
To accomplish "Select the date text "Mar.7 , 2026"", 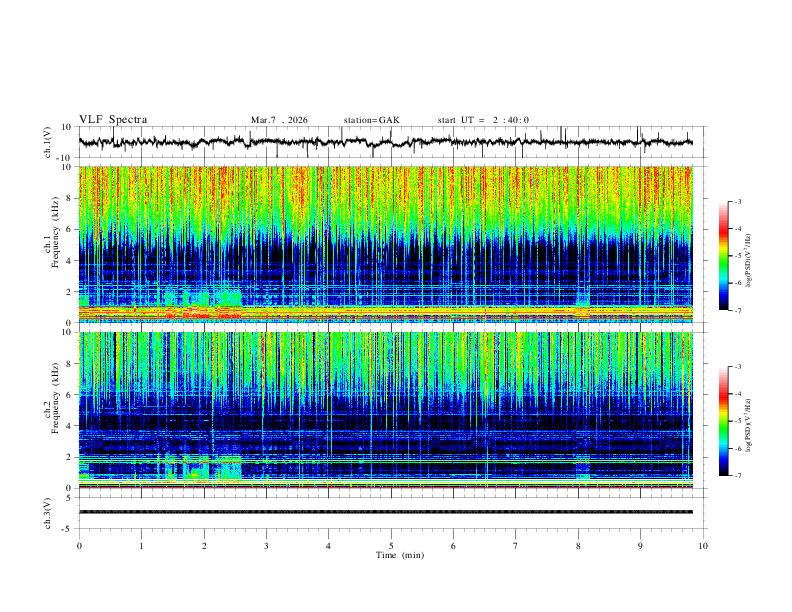I will [279, 120].
